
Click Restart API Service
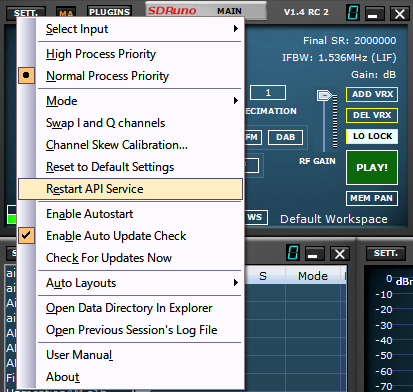click(130, 189)
